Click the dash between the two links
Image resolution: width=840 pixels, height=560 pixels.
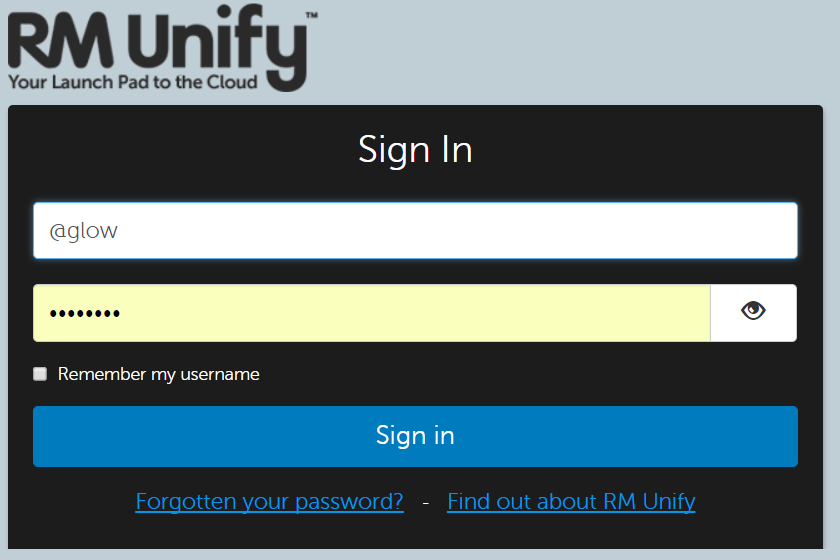(425, 503)
